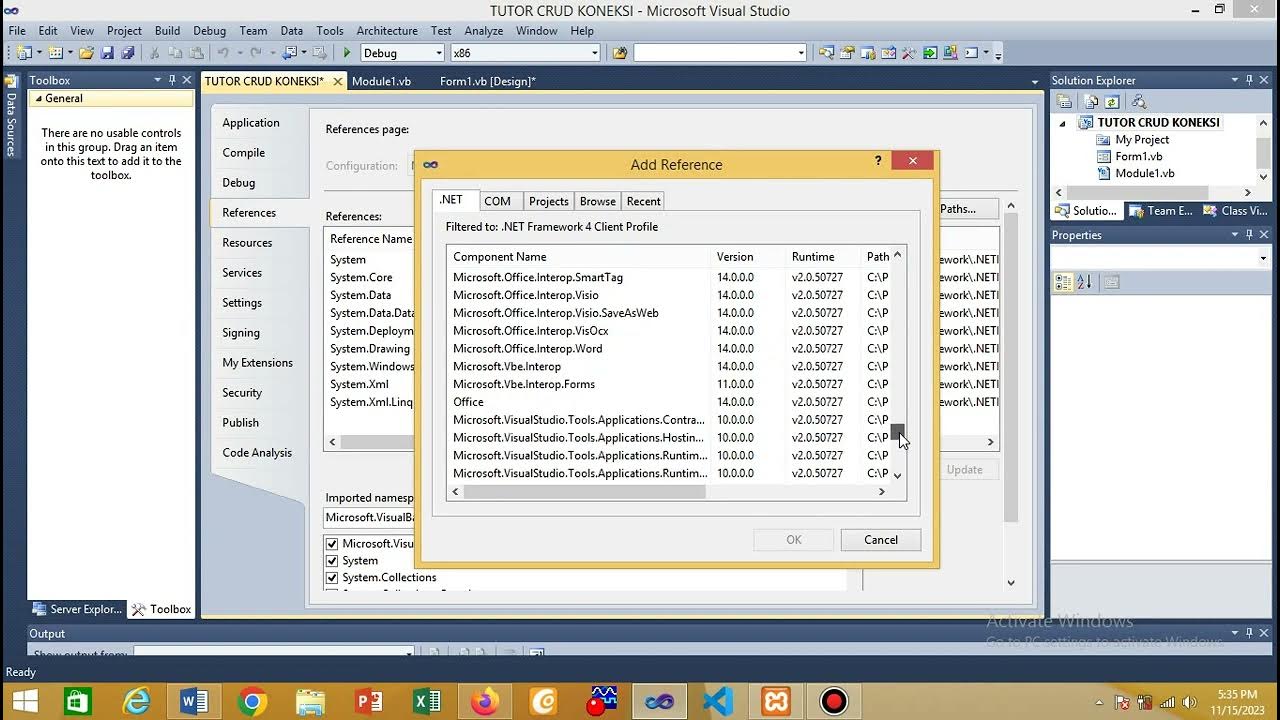Viewport: 1280px width, 720px height.
Task: Open the Architecture menu
Action: (x=387, y=31)
